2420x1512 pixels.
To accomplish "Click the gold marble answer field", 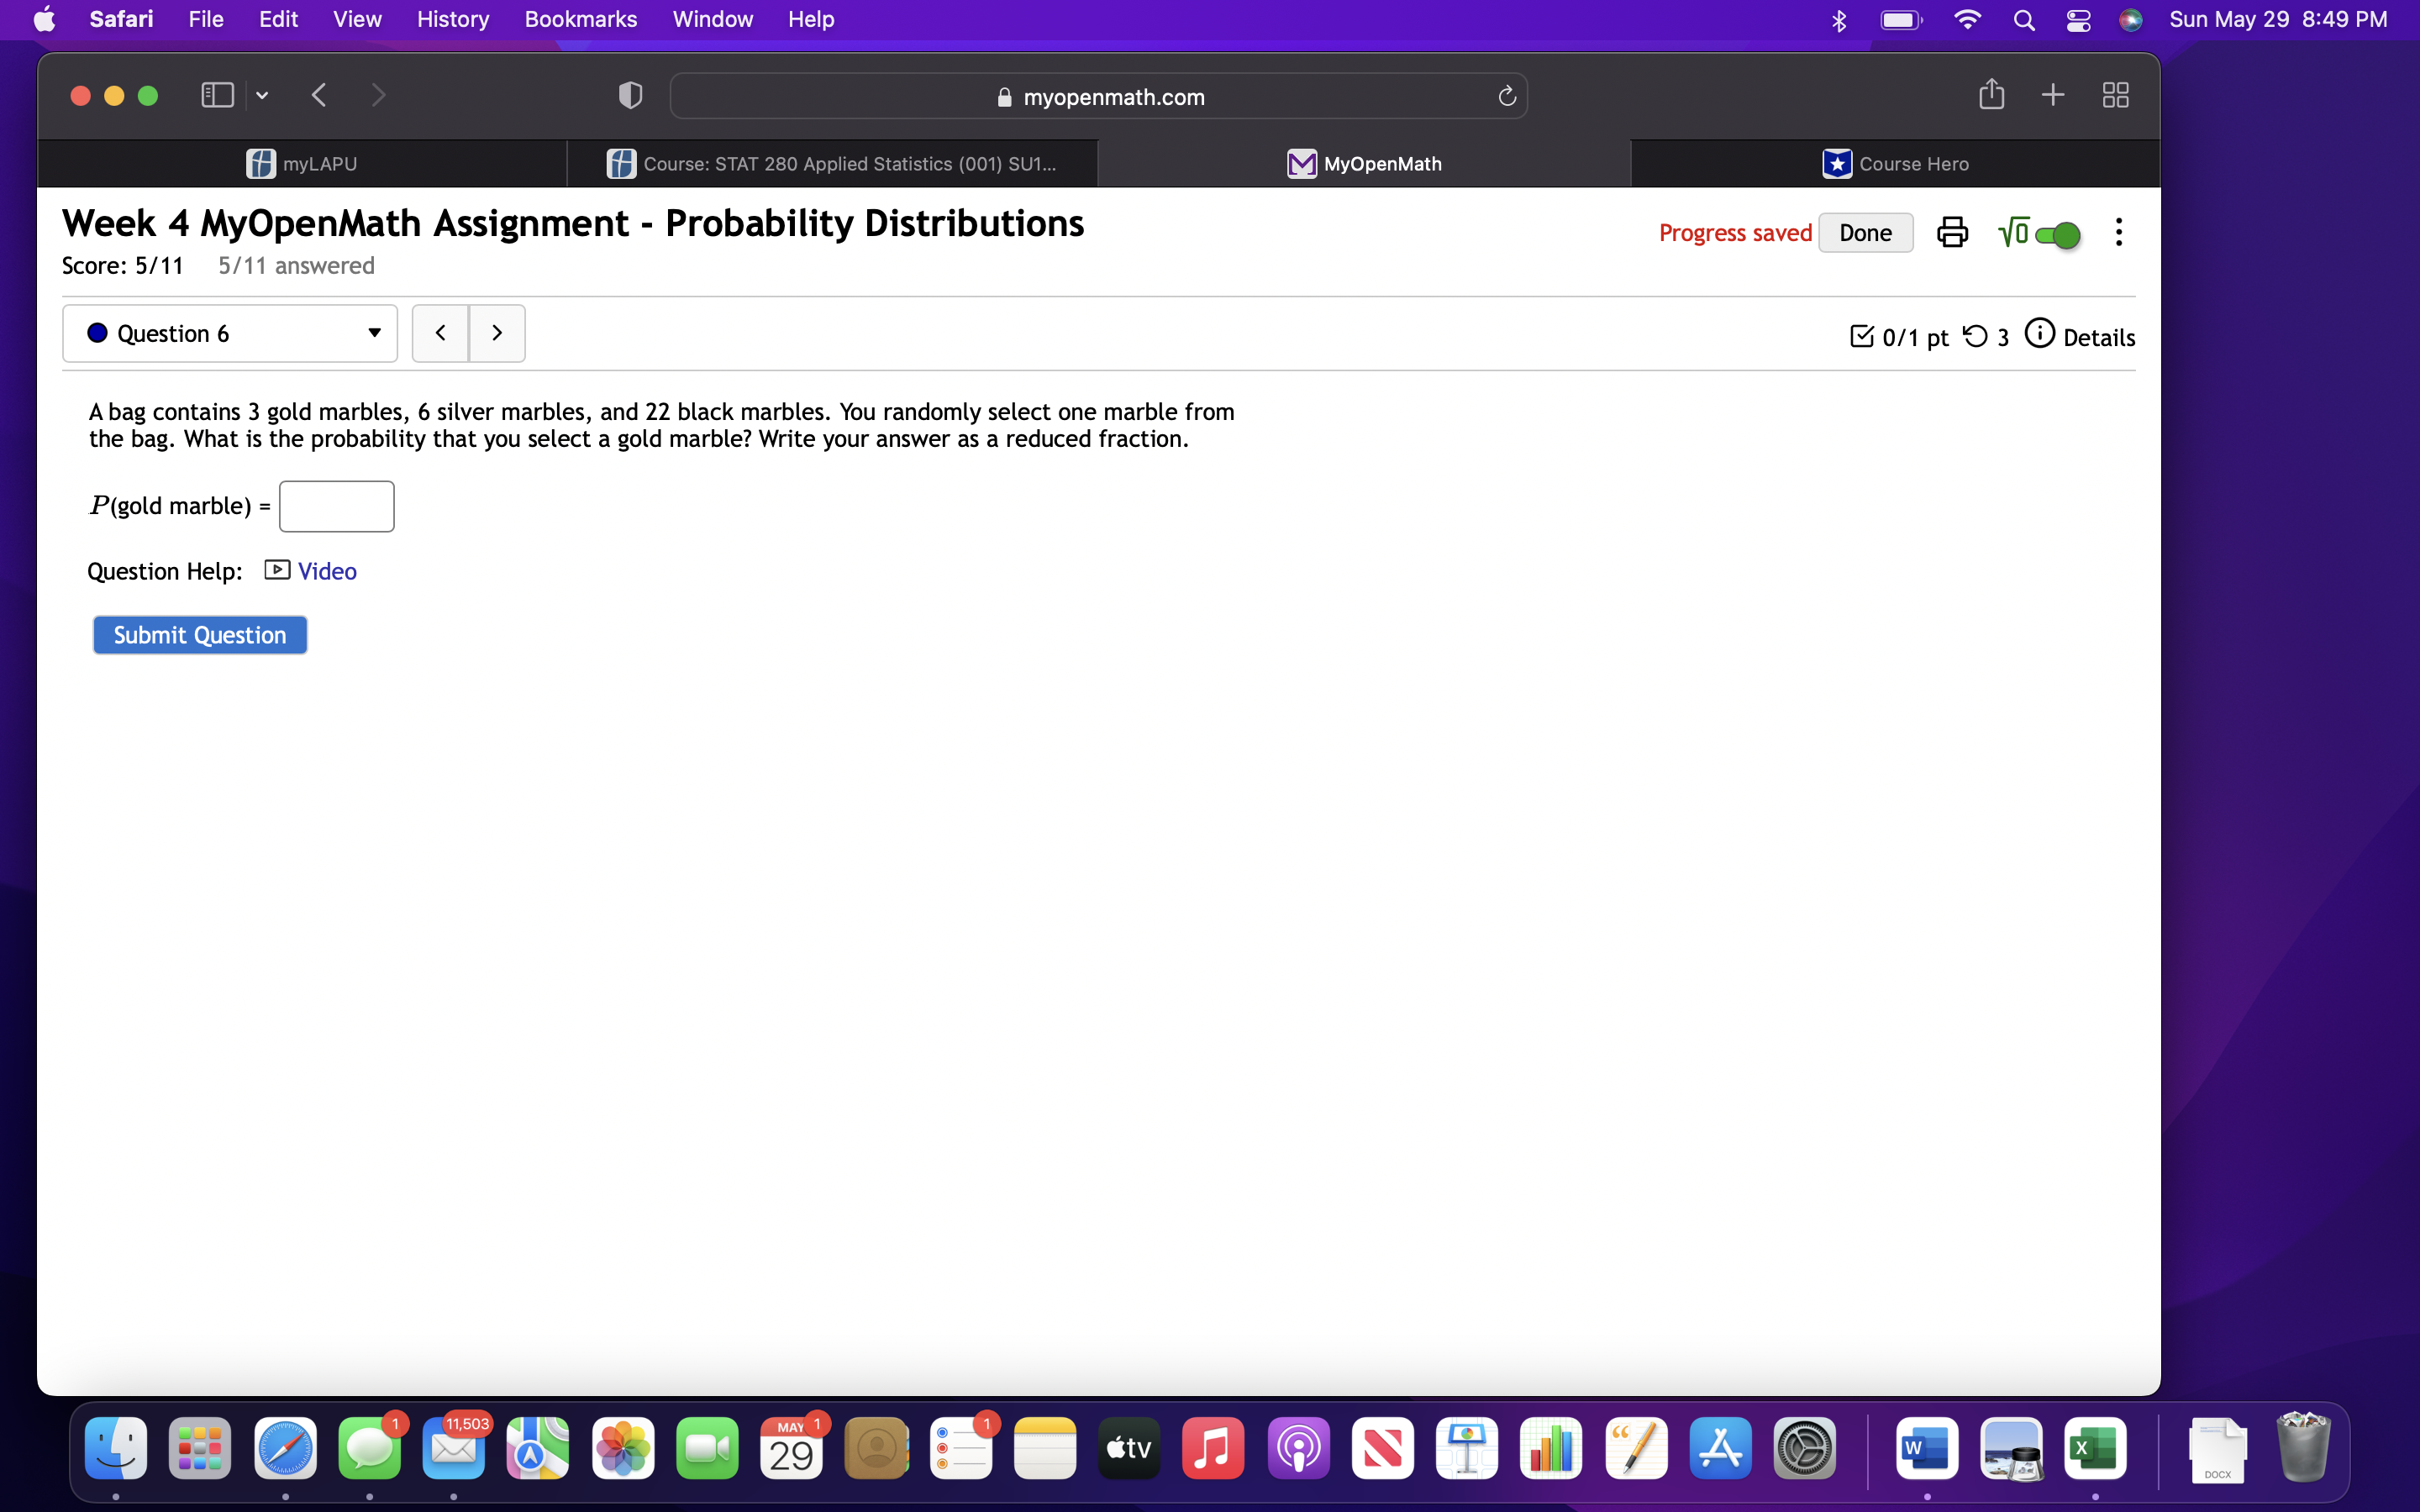I will coord(336,506).
